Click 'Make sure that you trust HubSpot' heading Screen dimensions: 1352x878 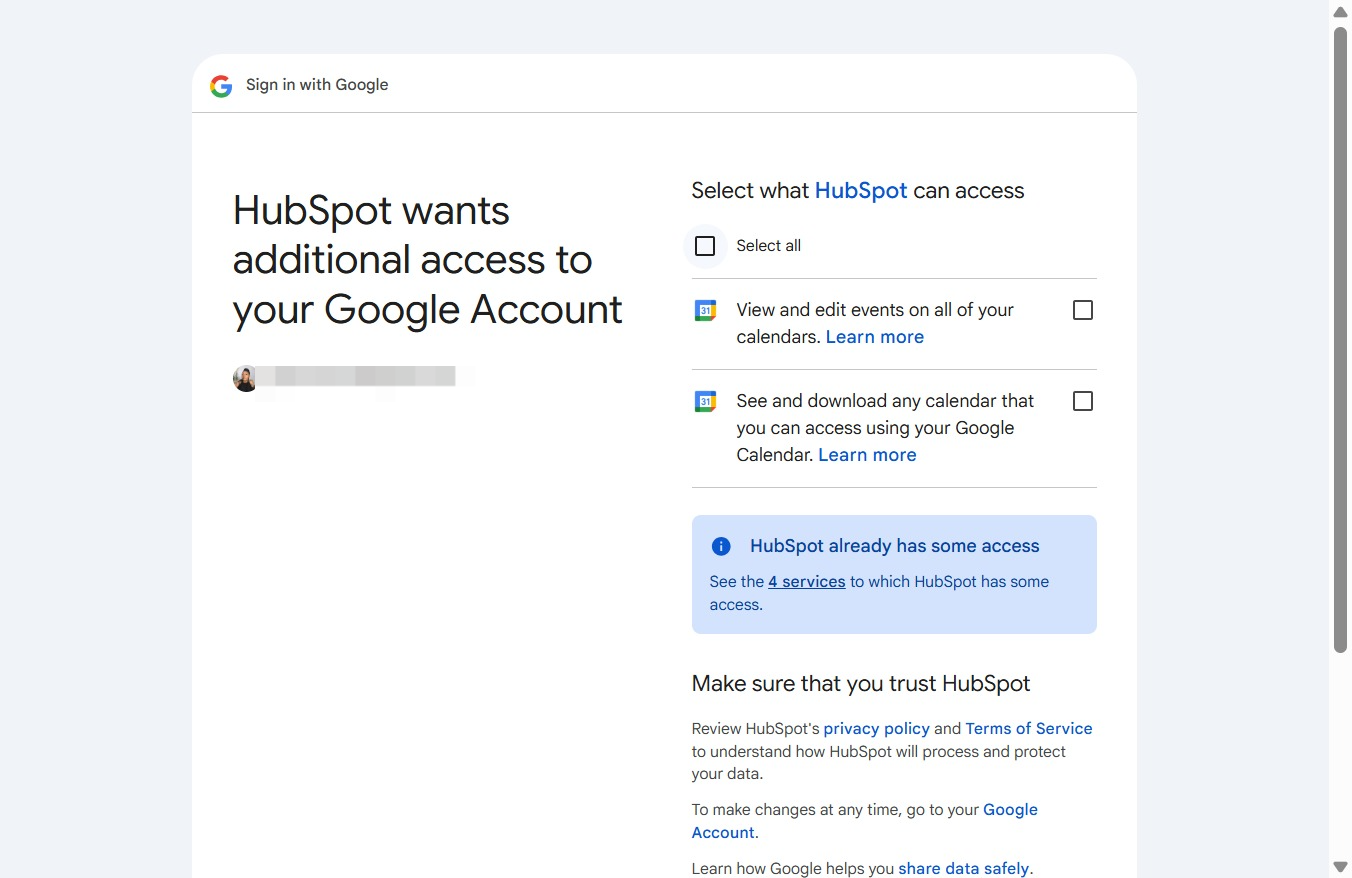[x=861, y=684]
